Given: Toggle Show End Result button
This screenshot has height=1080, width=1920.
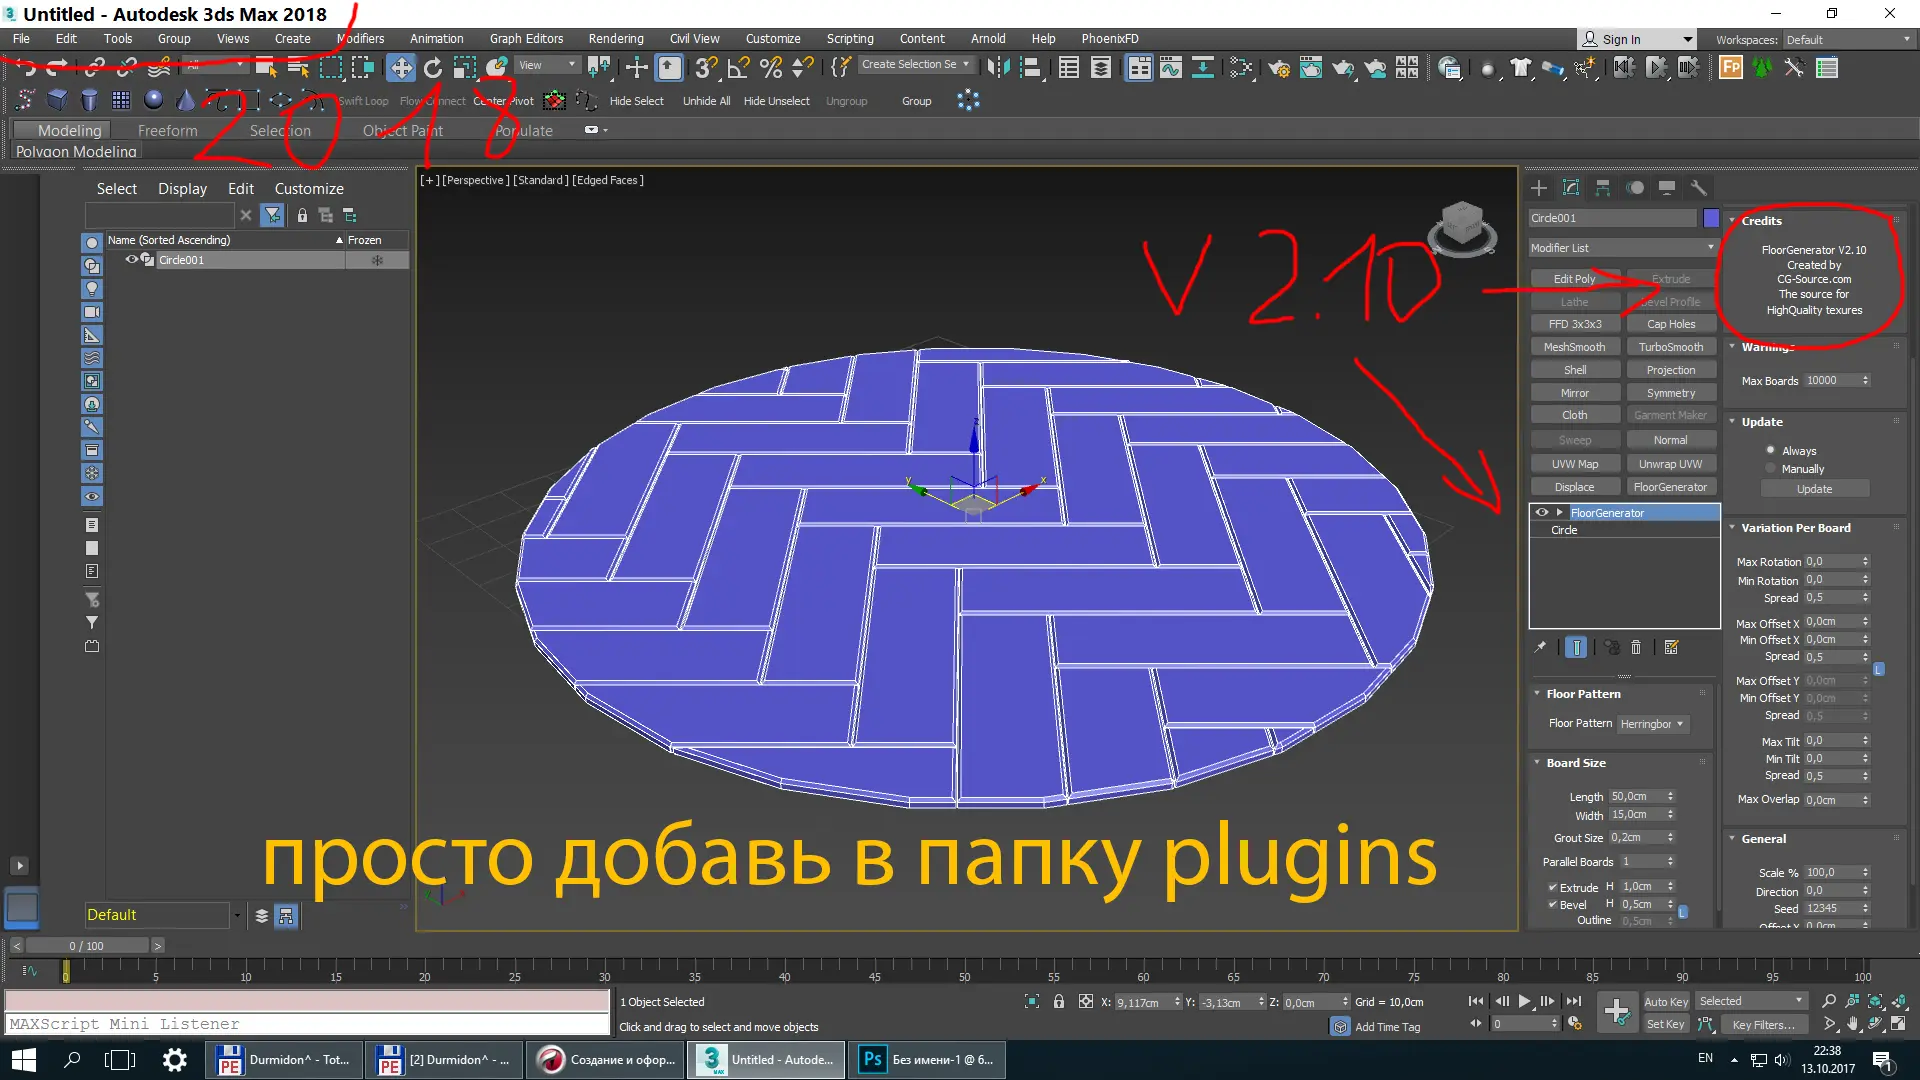Looking at the screenshot, I should click(x=1576, y=647).
